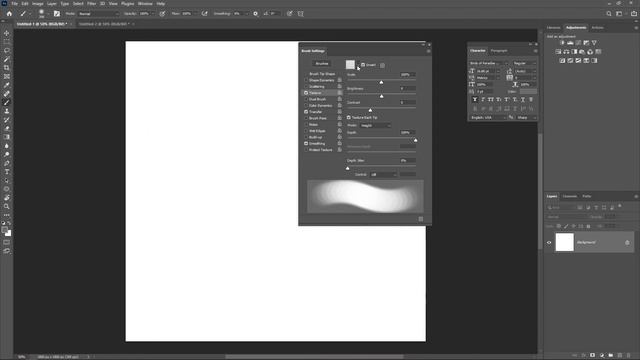
Task: Click the Faux Bold style icon
Action: coord(475,100)
